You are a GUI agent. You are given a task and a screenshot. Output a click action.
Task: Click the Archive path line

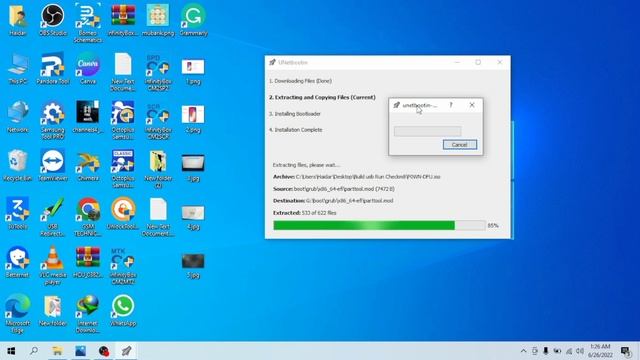click(x=356, y=177)
